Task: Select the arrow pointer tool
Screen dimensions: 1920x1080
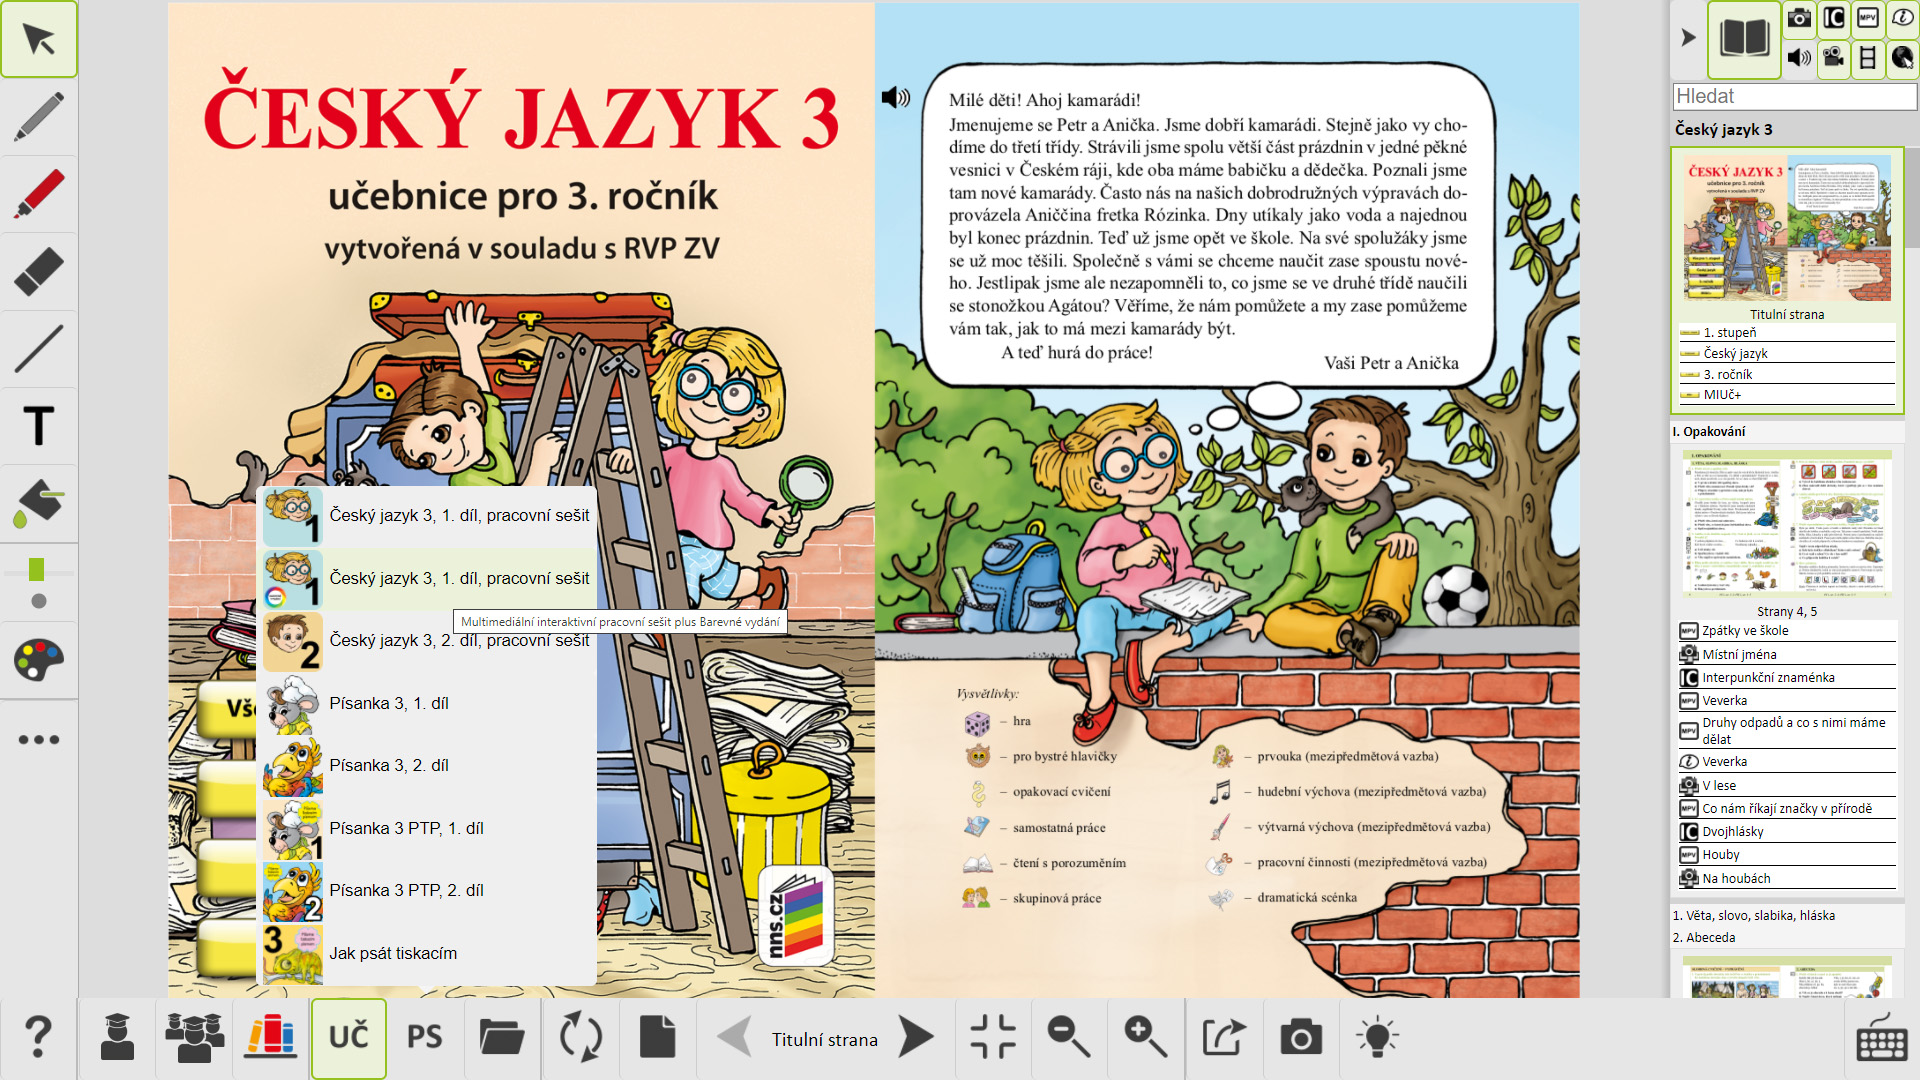Action: [39, 40]
